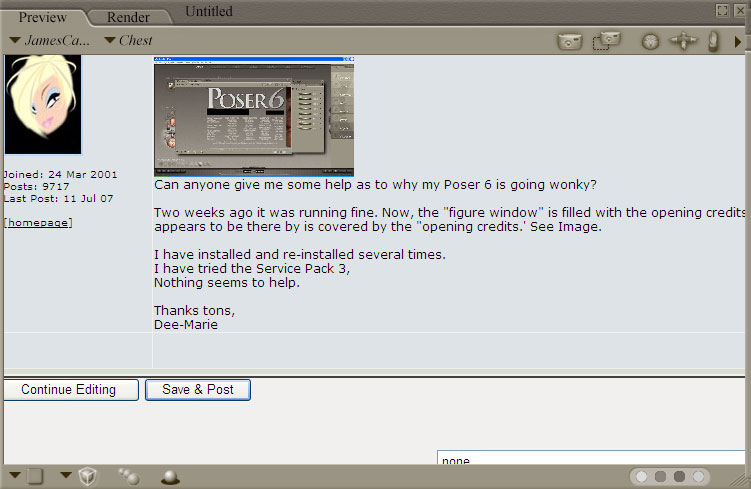Click the hand camera control icon
This screenshot has width=751, height=489.
[x=713, y=41]
